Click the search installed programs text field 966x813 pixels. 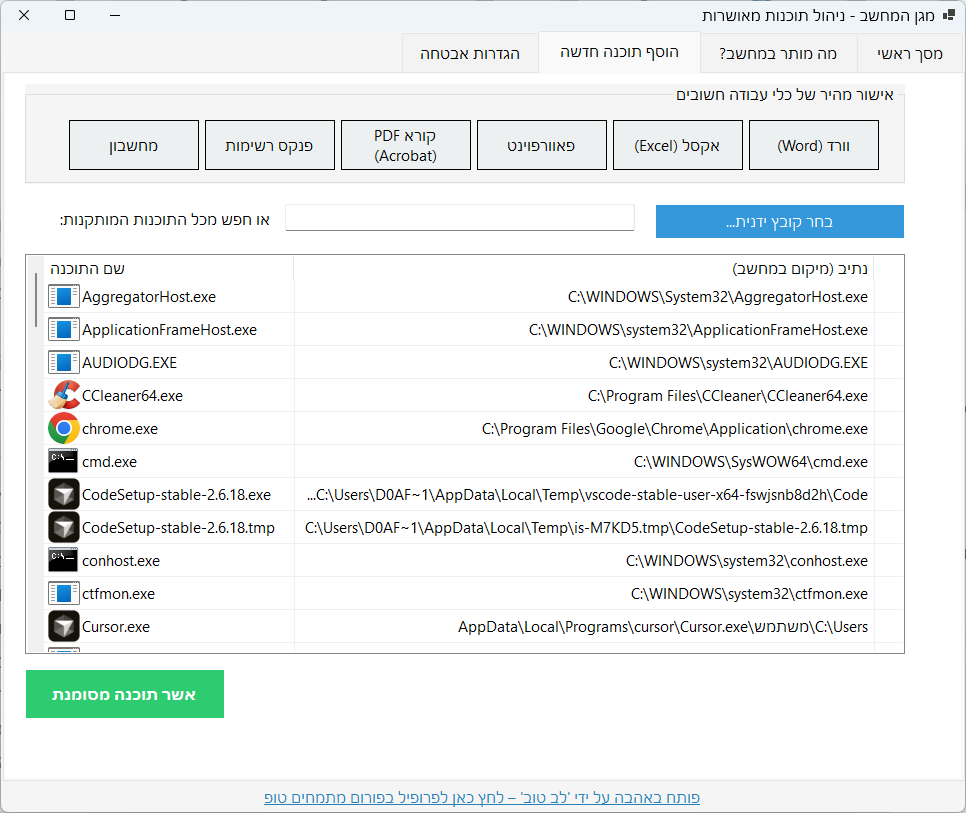pyautogui.click(x=460, y=218)
